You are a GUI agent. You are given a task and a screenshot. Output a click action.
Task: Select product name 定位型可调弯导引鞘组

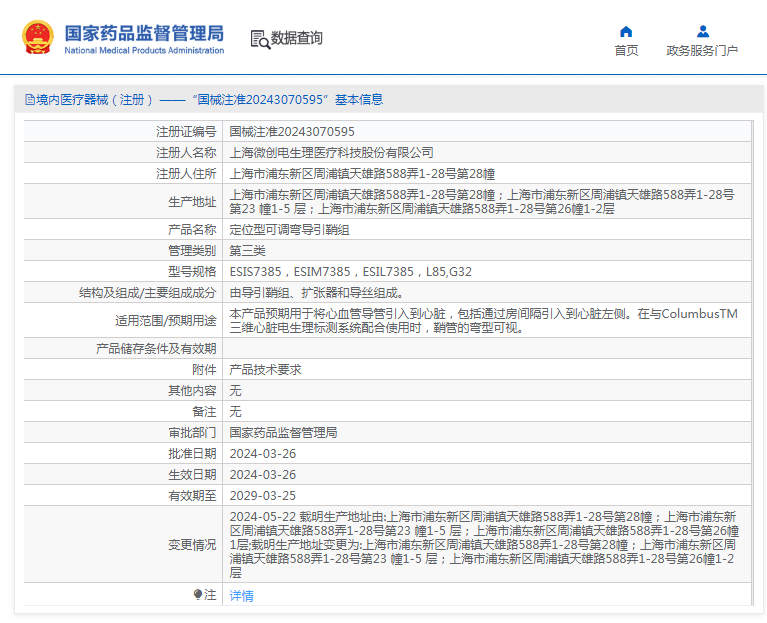pos(289,229)
